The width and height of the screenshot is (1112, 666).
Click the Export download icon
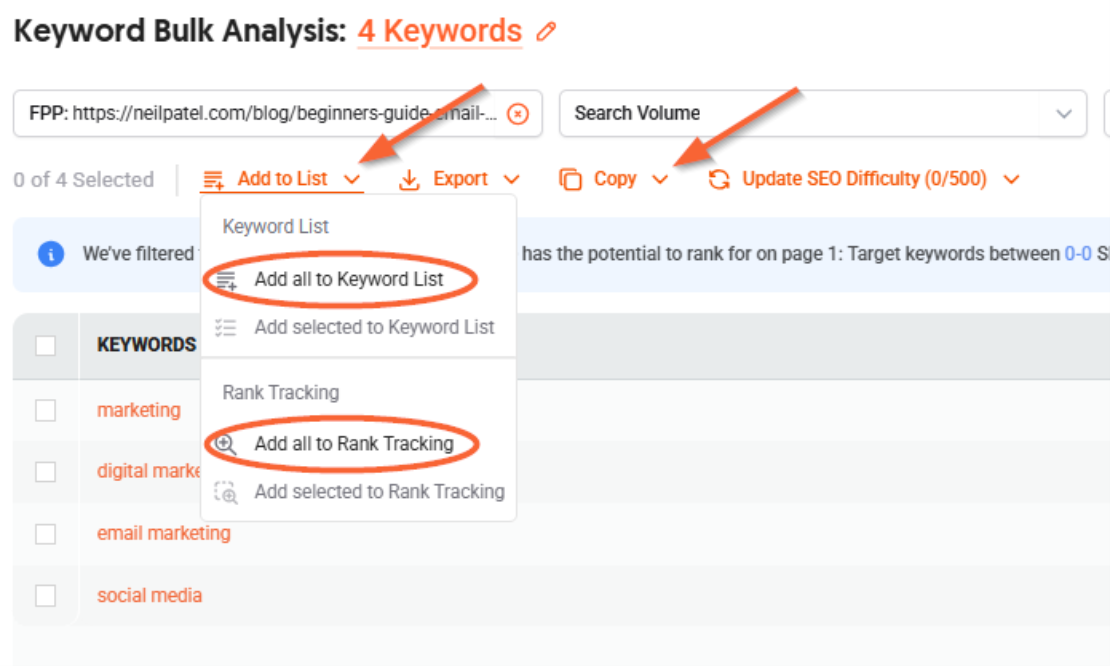coord(409,180)
